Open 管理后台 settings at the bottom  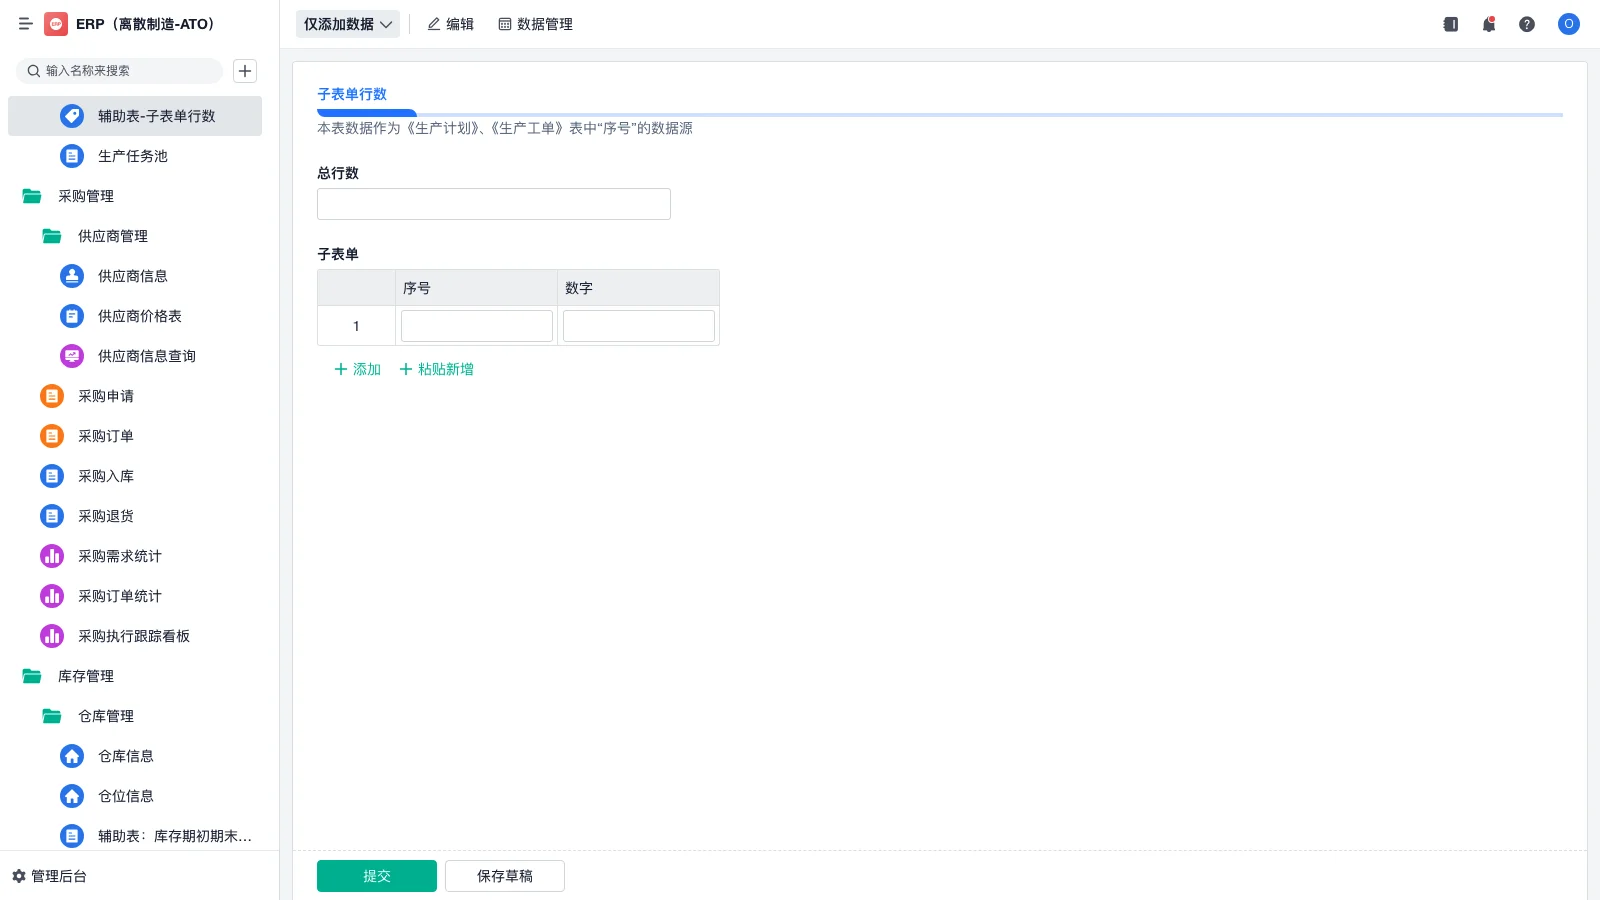tap(50, 876)
